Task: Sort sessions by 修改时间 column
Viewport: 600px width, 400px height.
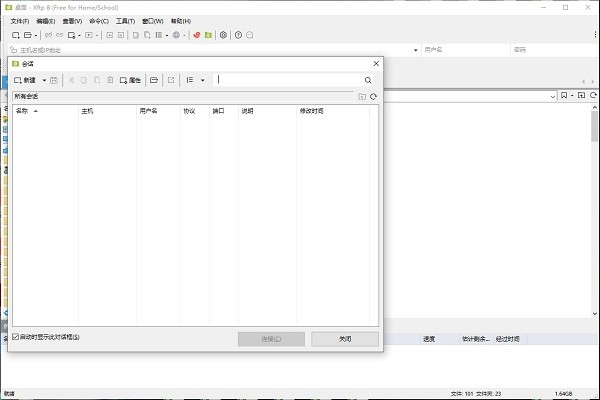Action: pos(312,111)
